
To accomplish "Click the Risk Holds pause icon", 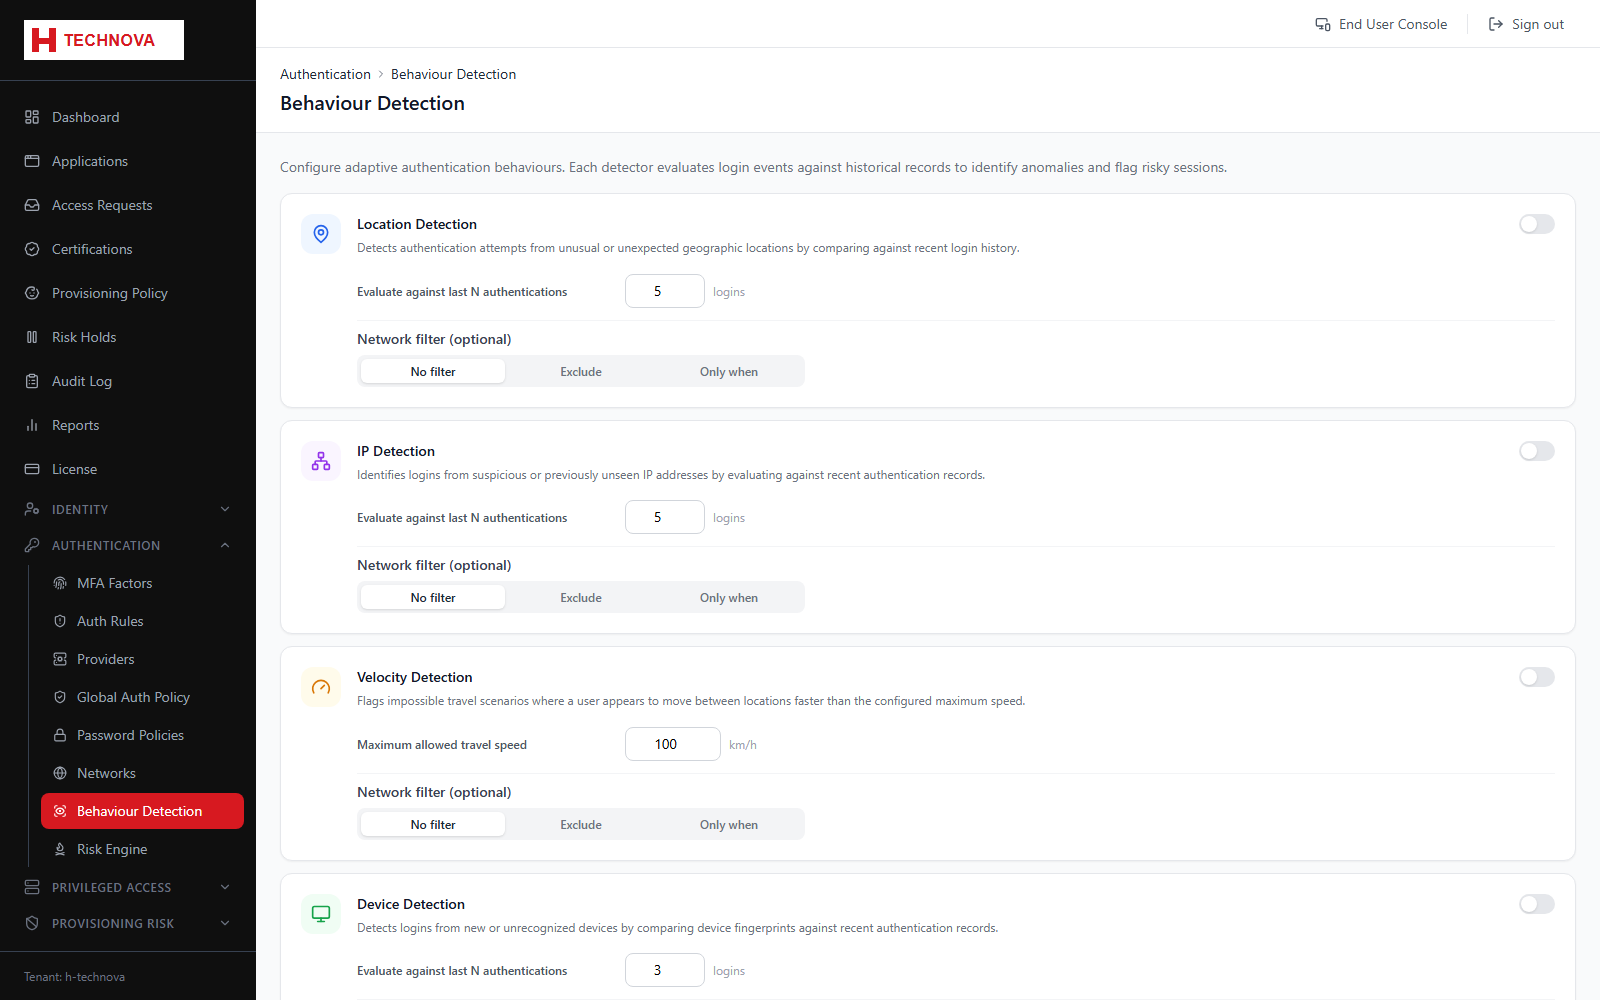I will tap(32, 337).
